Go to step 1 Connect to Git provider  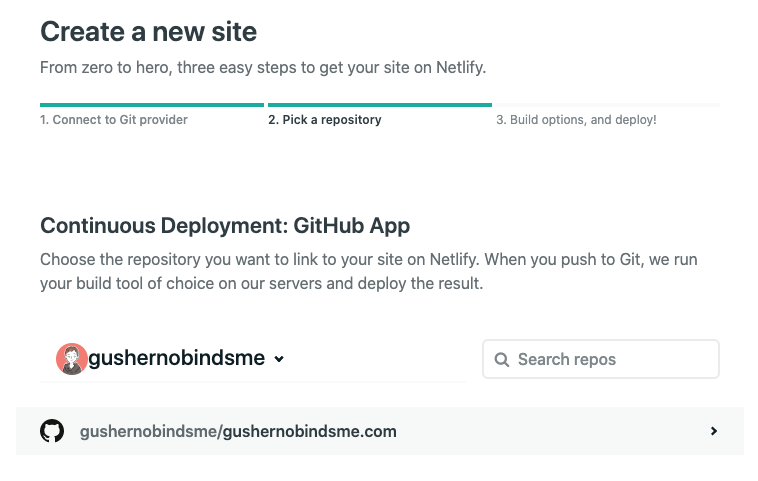coord(114,120)
